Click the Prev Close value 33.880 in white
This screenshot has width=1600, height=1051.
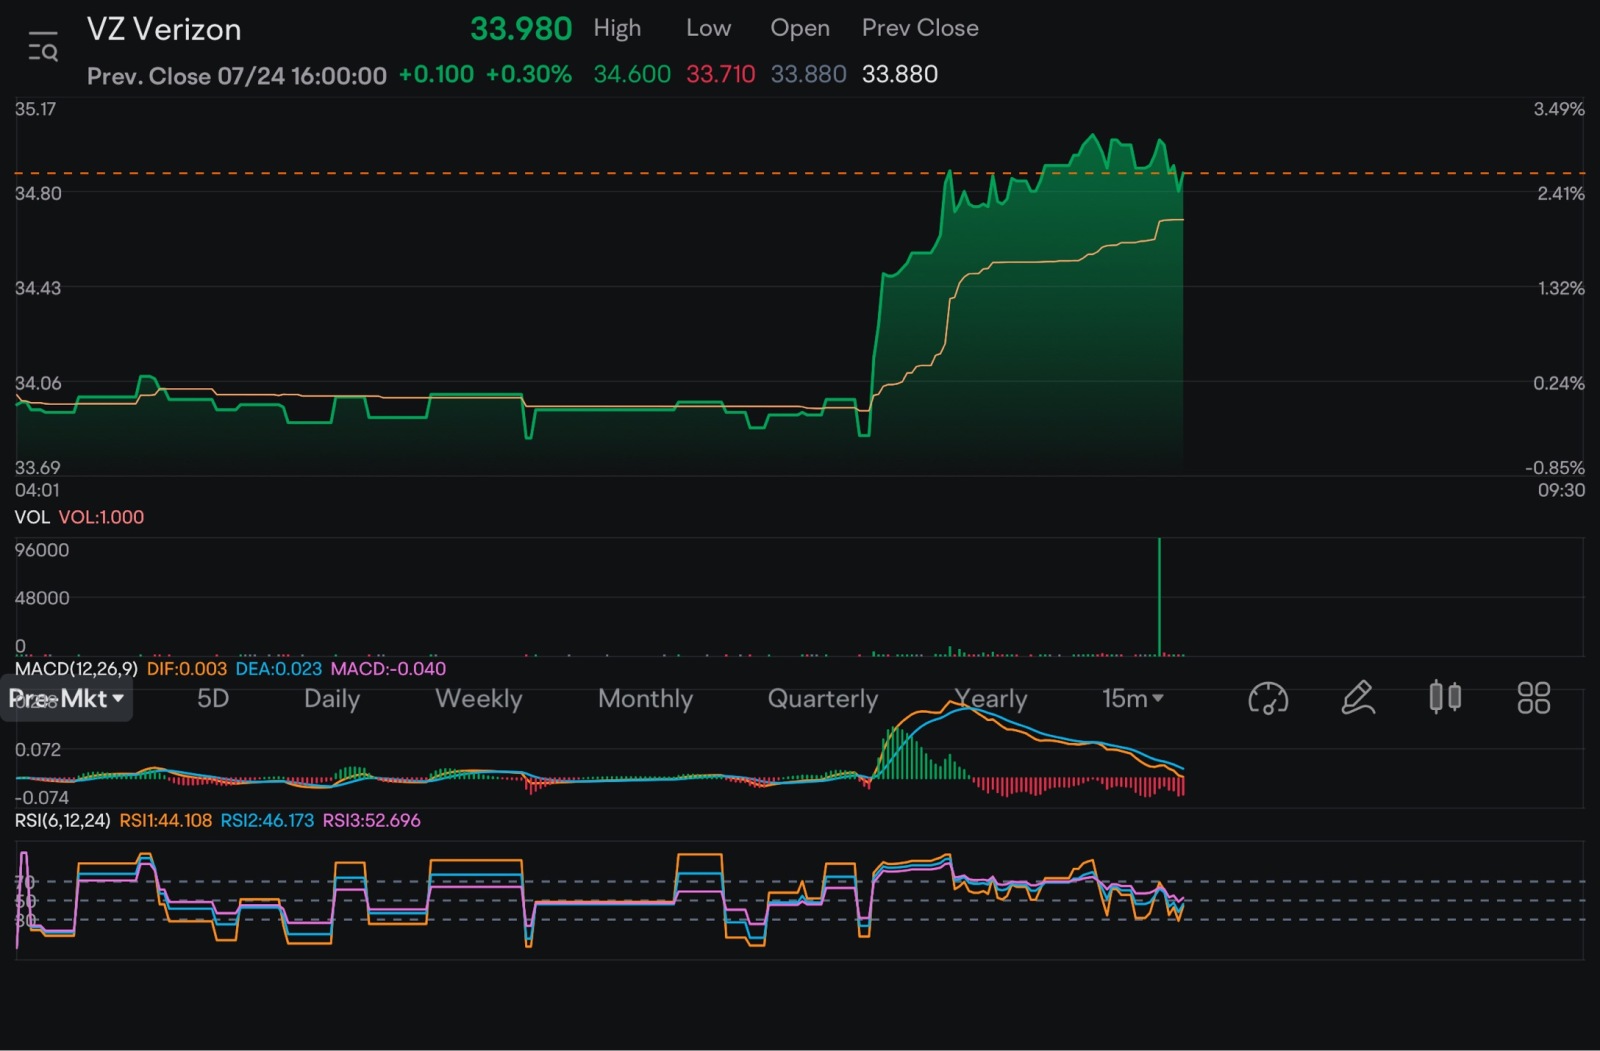[900, 74]
